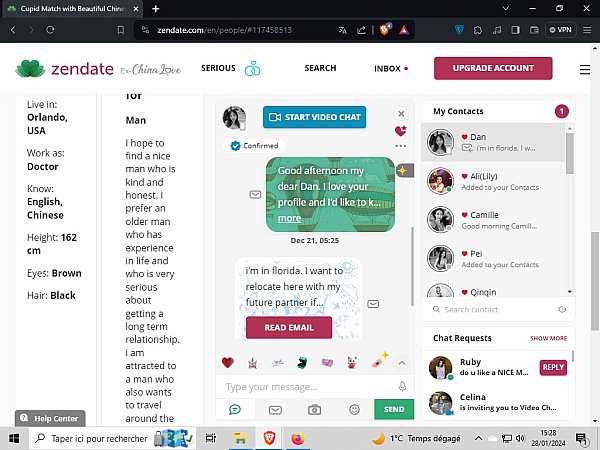Send the teal robot sticker
Viewport: 600px width, 450px height.
coord(302,362)
